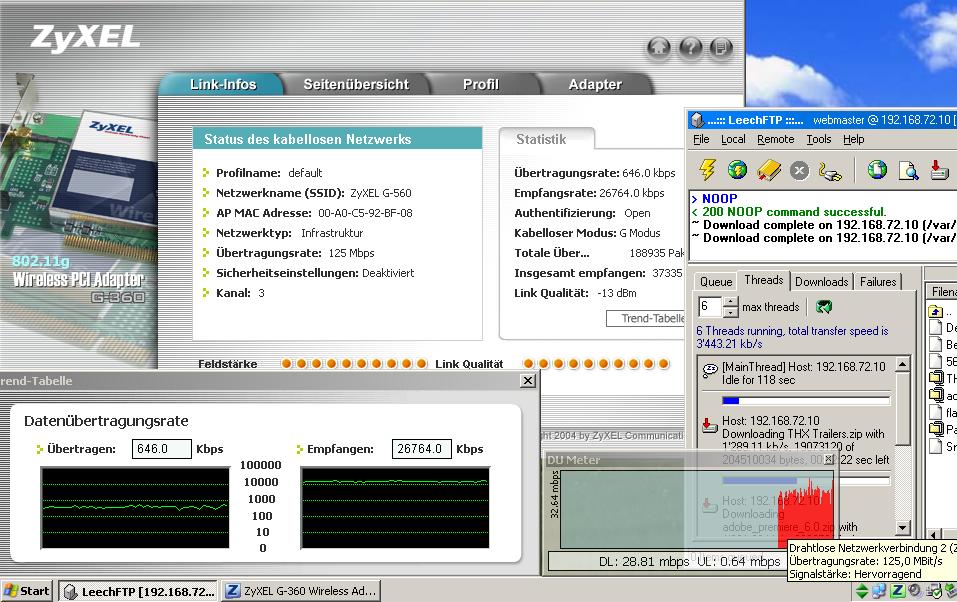Decrease max threads with down arrow
The image size is (957, 602).
click(730, 312)
